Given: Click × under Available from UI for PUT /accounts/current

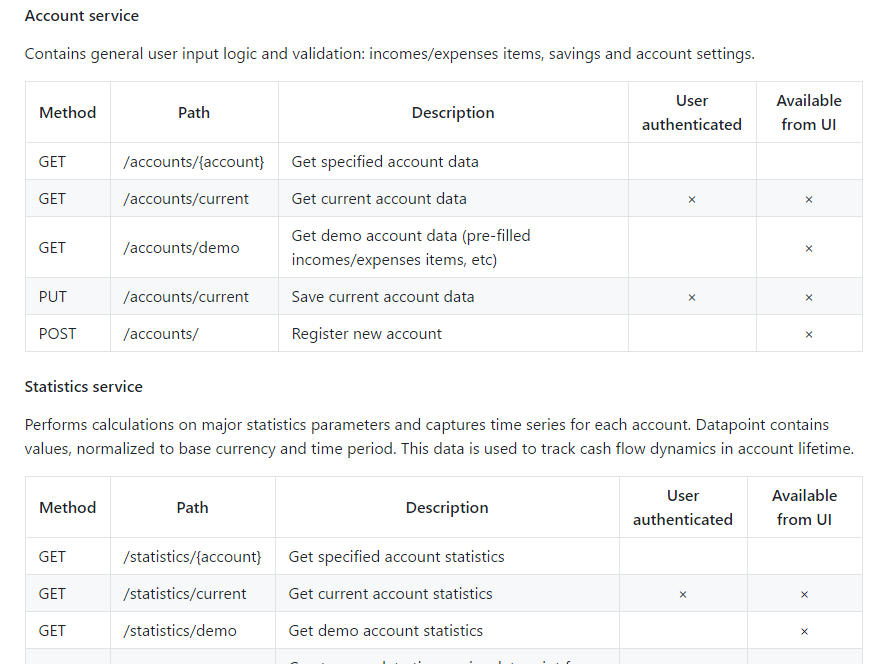Looking at the screenshot, I should click(x=808, y=298).
